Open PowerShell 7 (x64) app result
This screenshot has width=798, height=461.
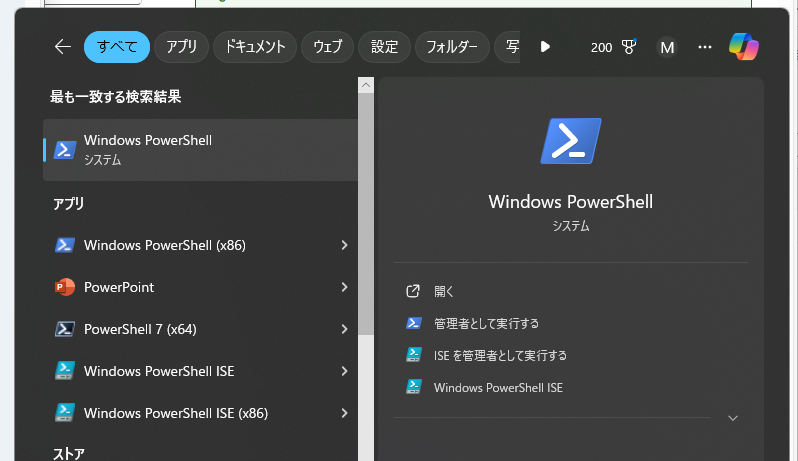click(x=201, y=329)
